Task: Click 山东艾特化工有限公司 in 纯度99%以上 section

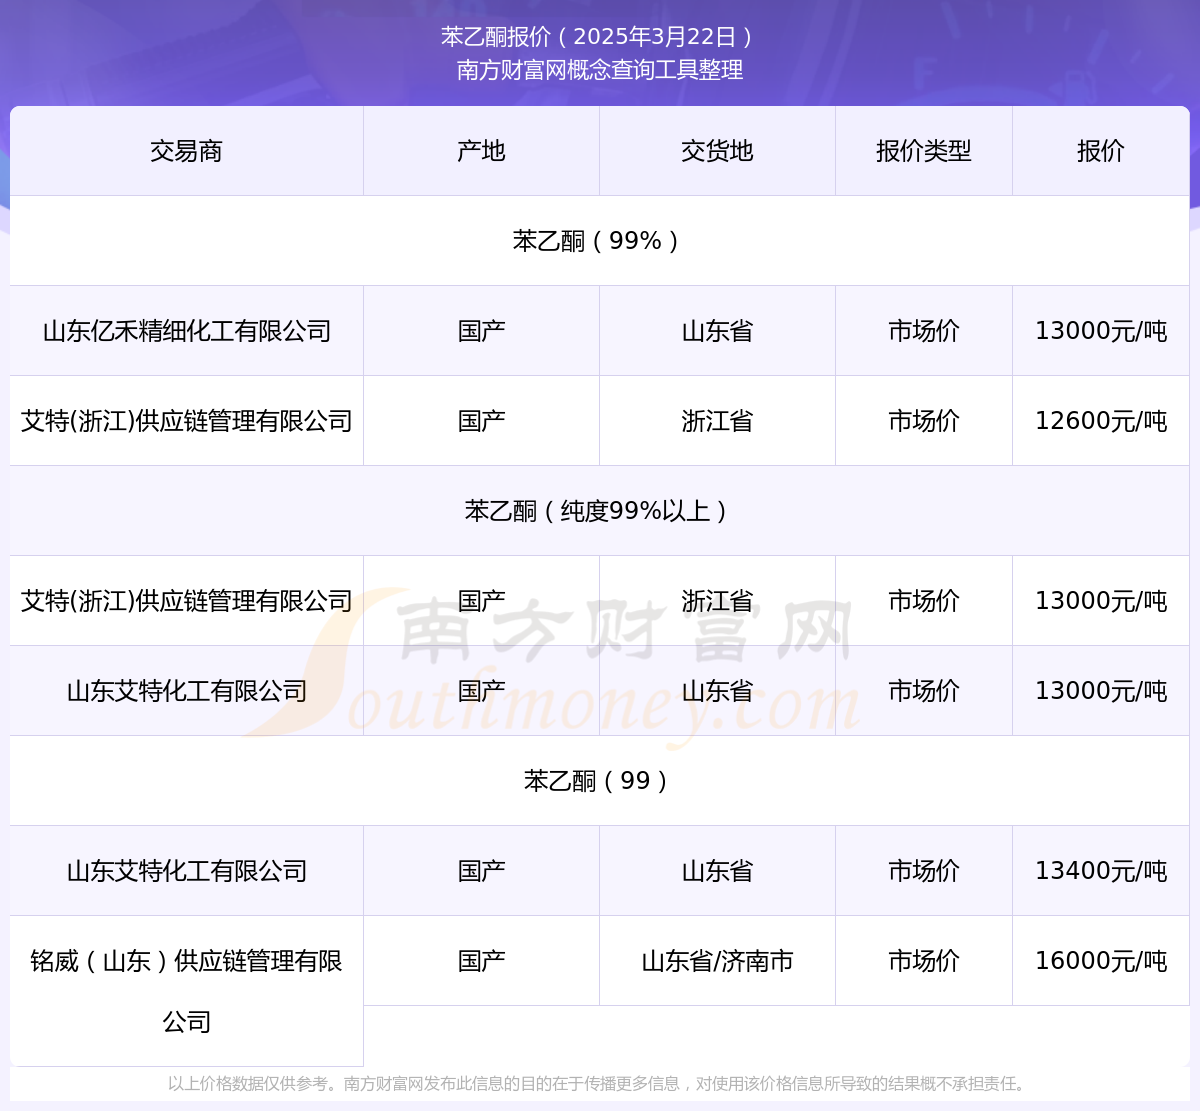Action: point(186,691)
